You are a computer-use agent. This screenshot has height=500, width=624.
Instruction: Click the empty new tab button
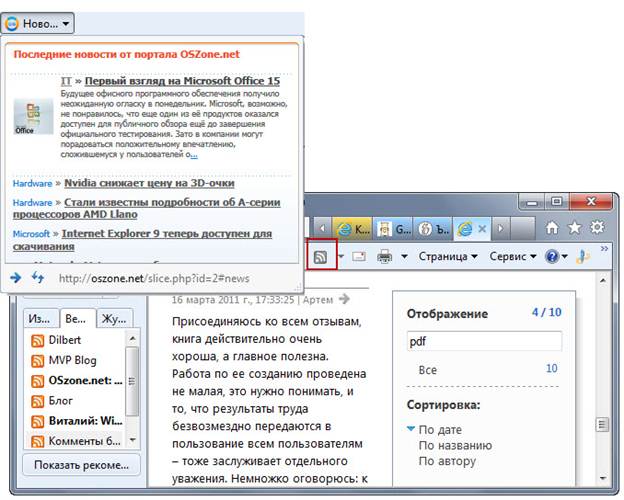[522, 229]
